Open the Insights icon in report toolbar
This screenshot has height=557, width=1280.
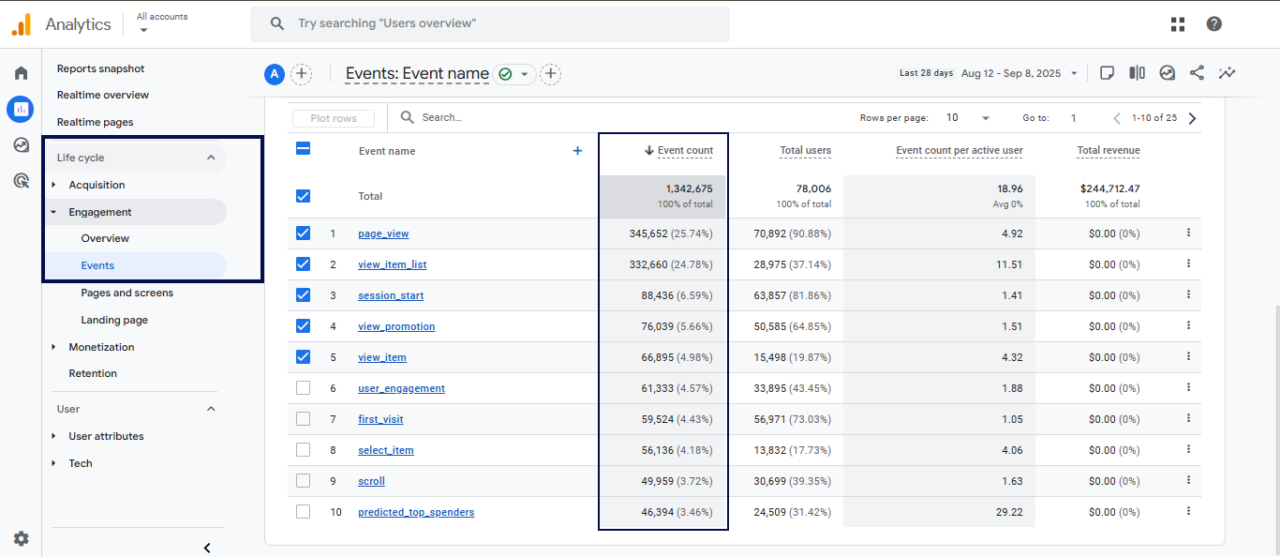coord(1167,73)
